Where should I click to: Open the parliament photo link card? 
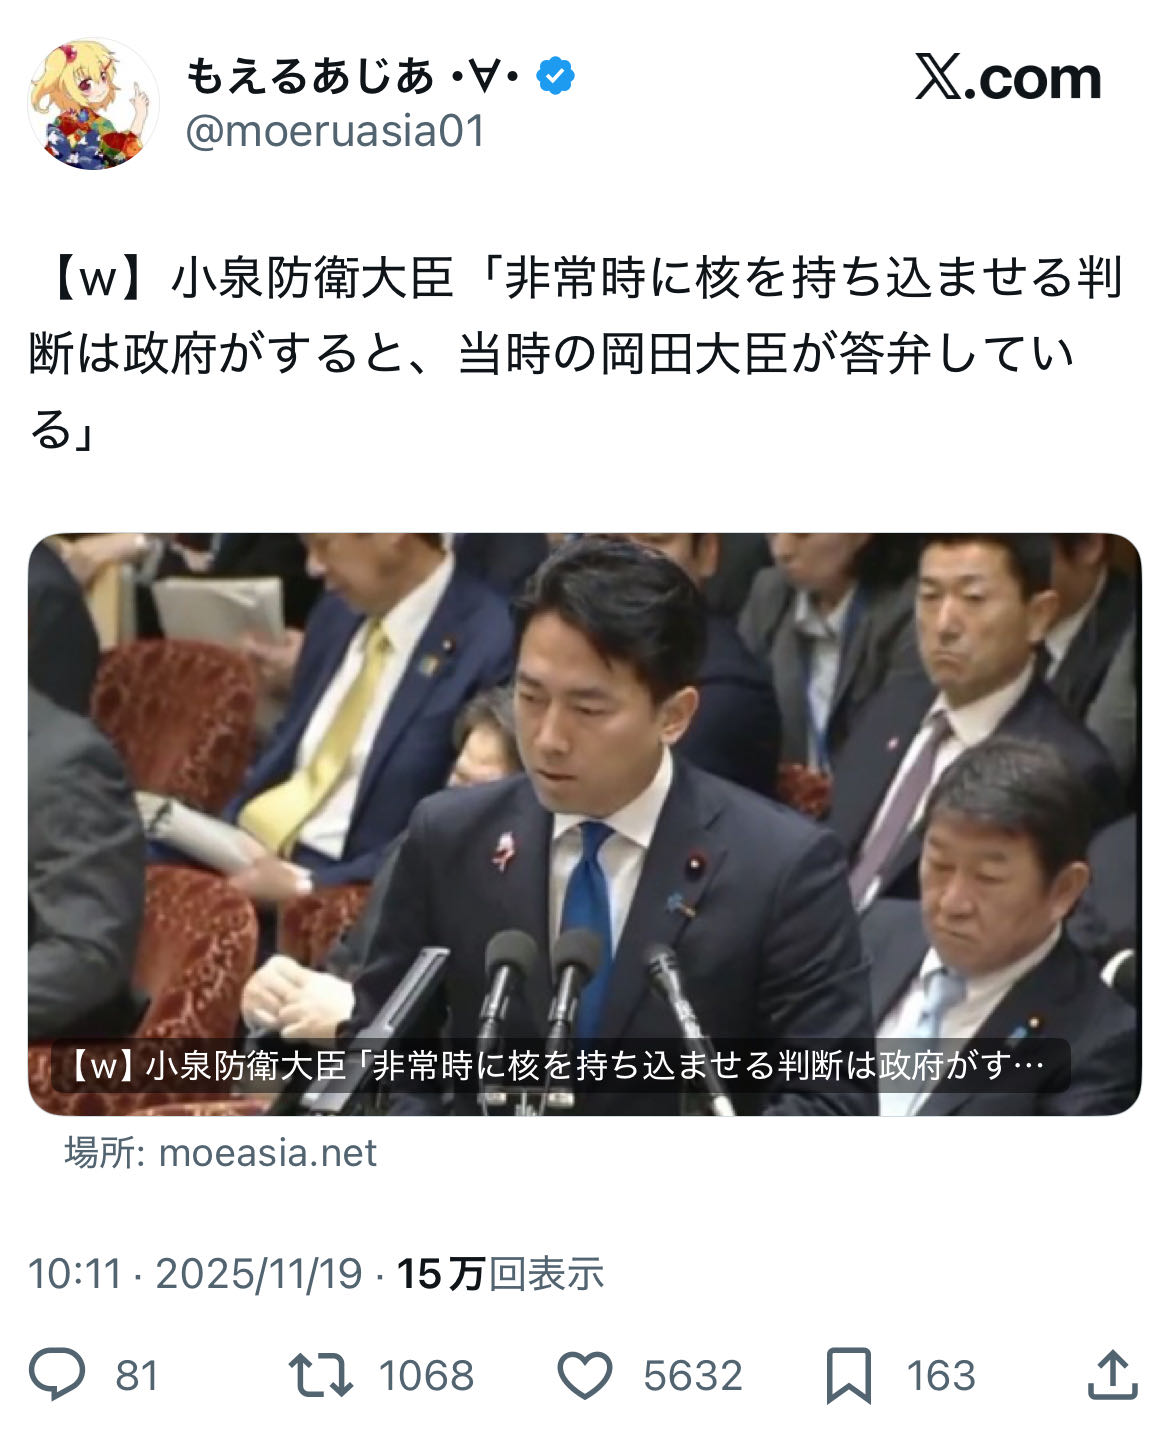click(584, 824)
